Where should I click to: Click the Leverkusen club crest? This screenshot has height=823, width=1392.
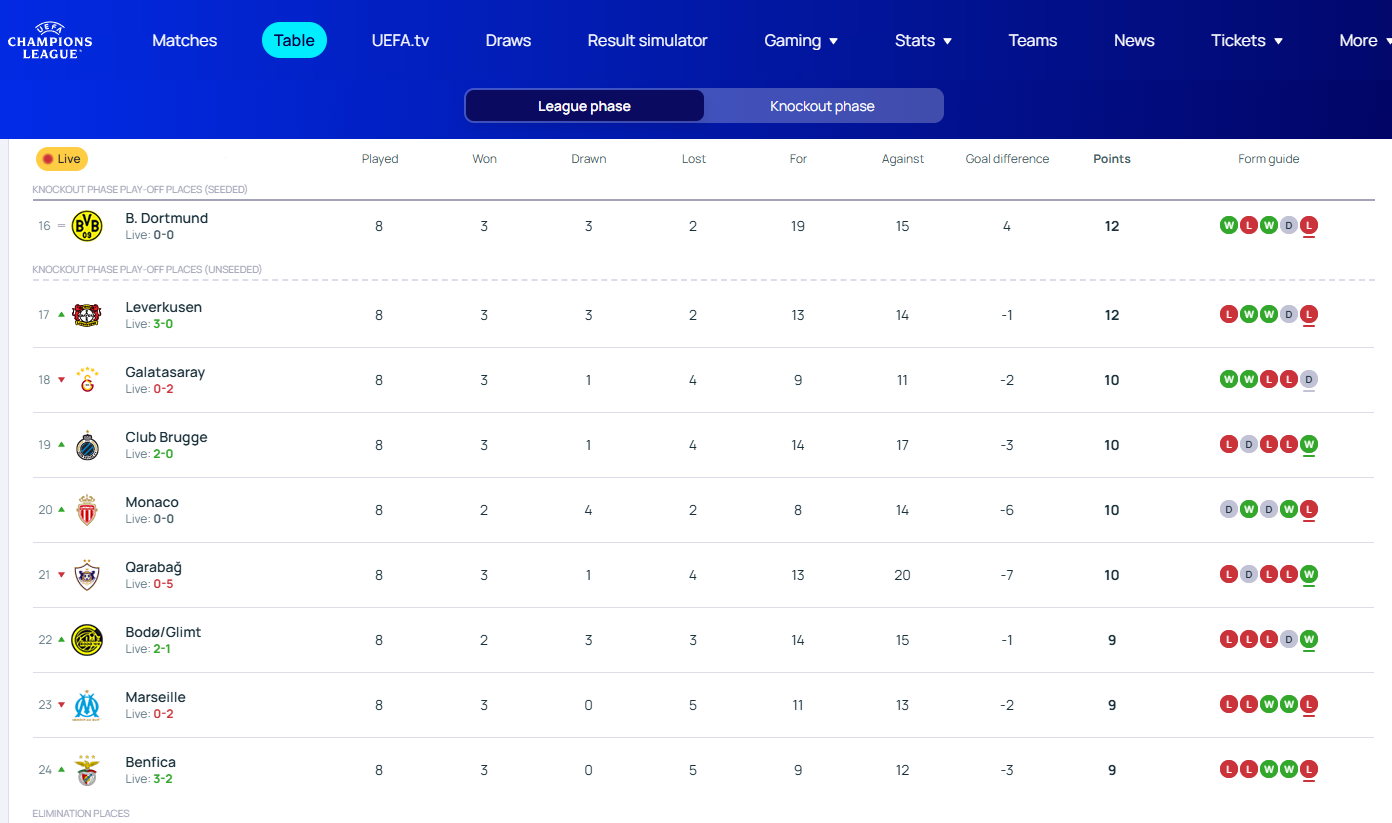[87, 315]
